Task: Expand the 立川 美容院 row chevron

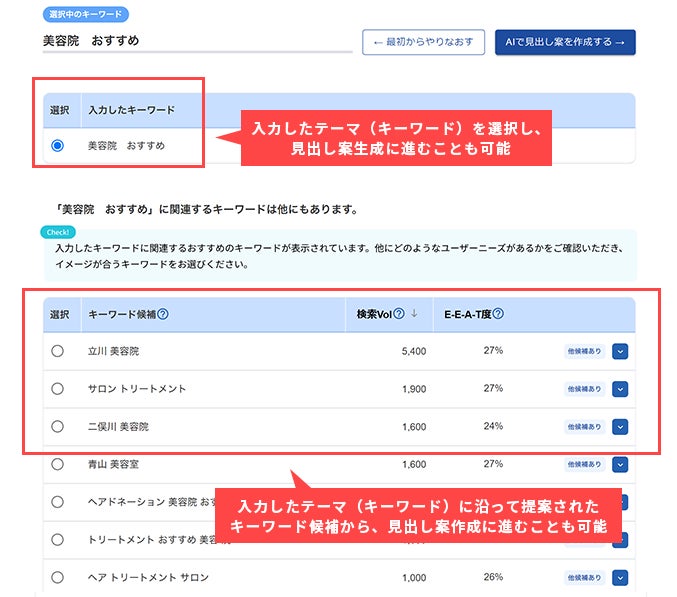Action: [620, 351]
